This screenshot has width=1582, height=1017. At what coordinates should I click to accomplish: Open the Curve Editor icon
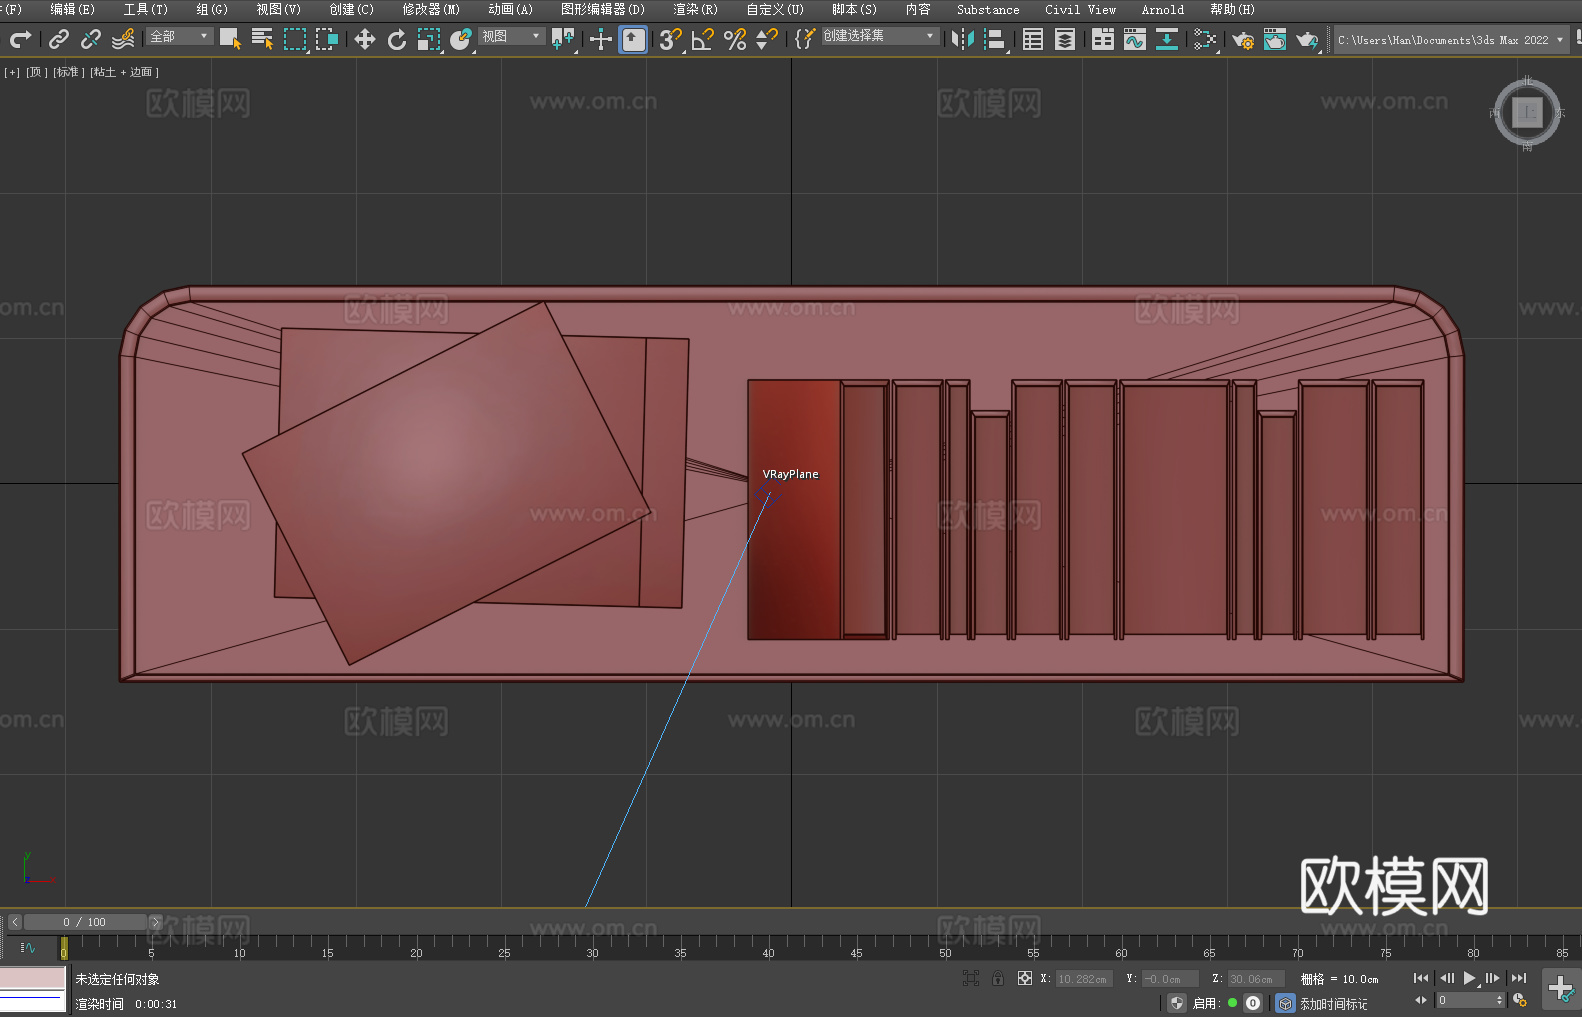pyautogui.click(x=1135, y=39)
